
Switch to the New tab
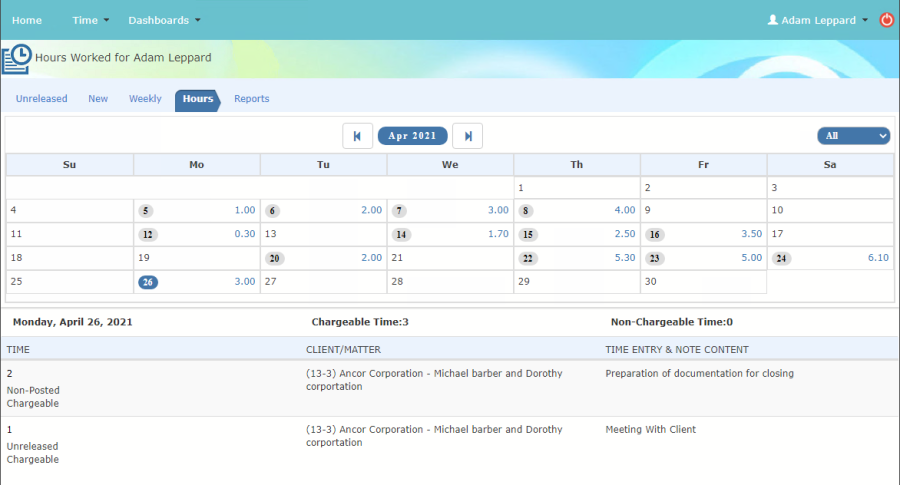[x=98, y=99]
